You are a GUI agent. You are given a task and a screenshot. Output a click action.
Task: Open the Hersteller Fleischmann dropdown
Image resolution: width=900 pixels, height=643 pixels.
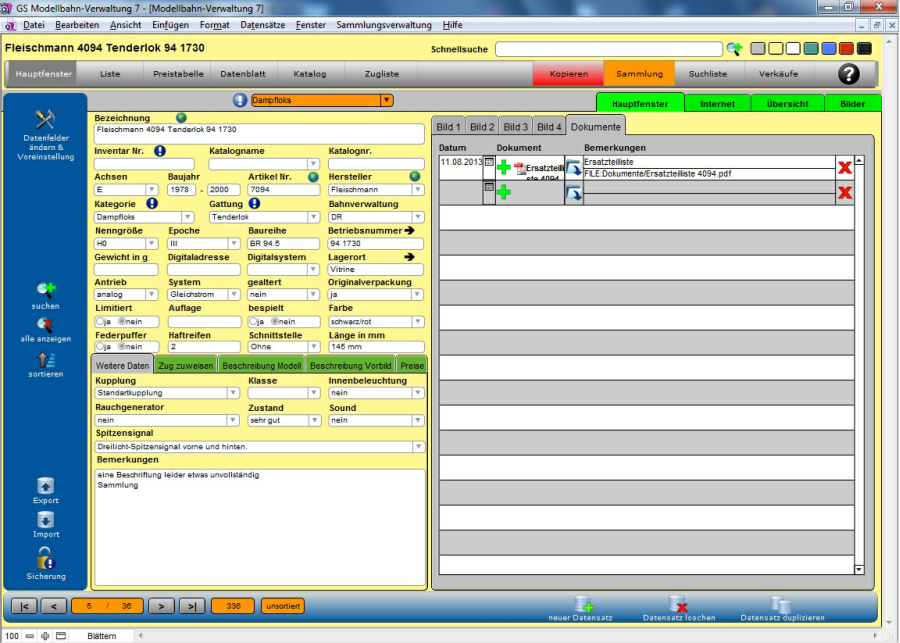click(x=418, y=189)
